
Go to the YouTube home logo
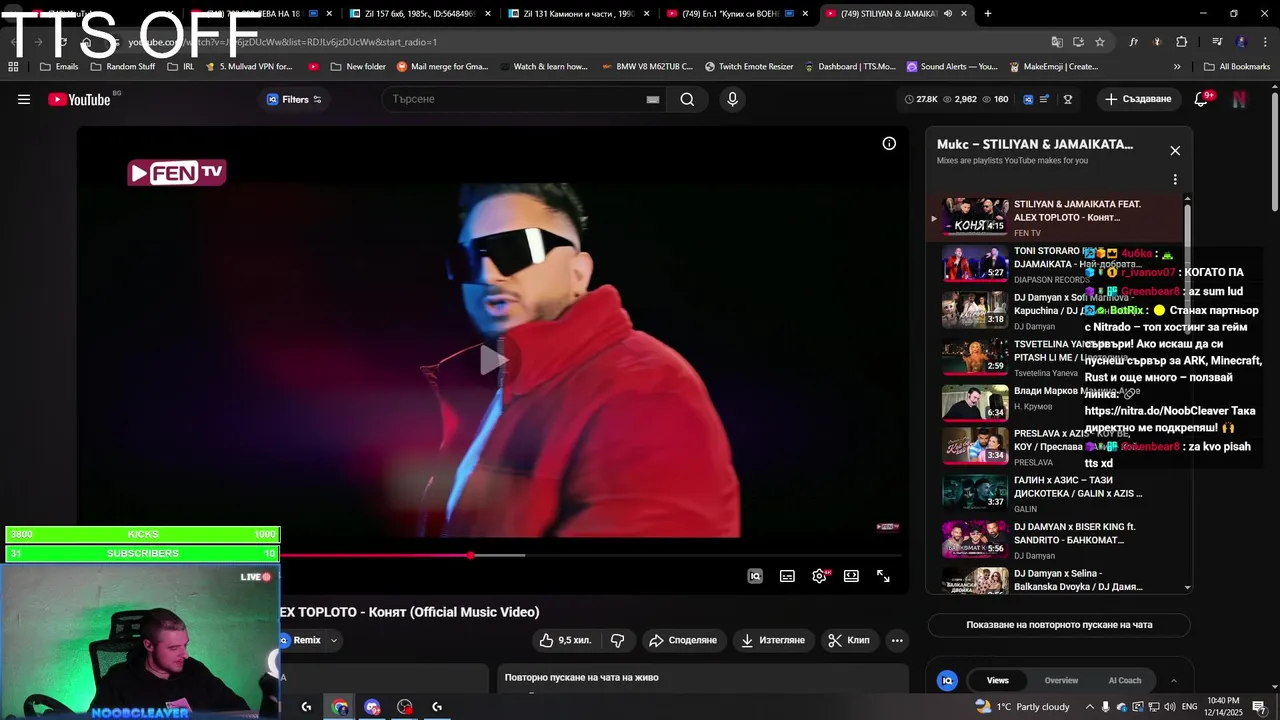tap(79, 99)
